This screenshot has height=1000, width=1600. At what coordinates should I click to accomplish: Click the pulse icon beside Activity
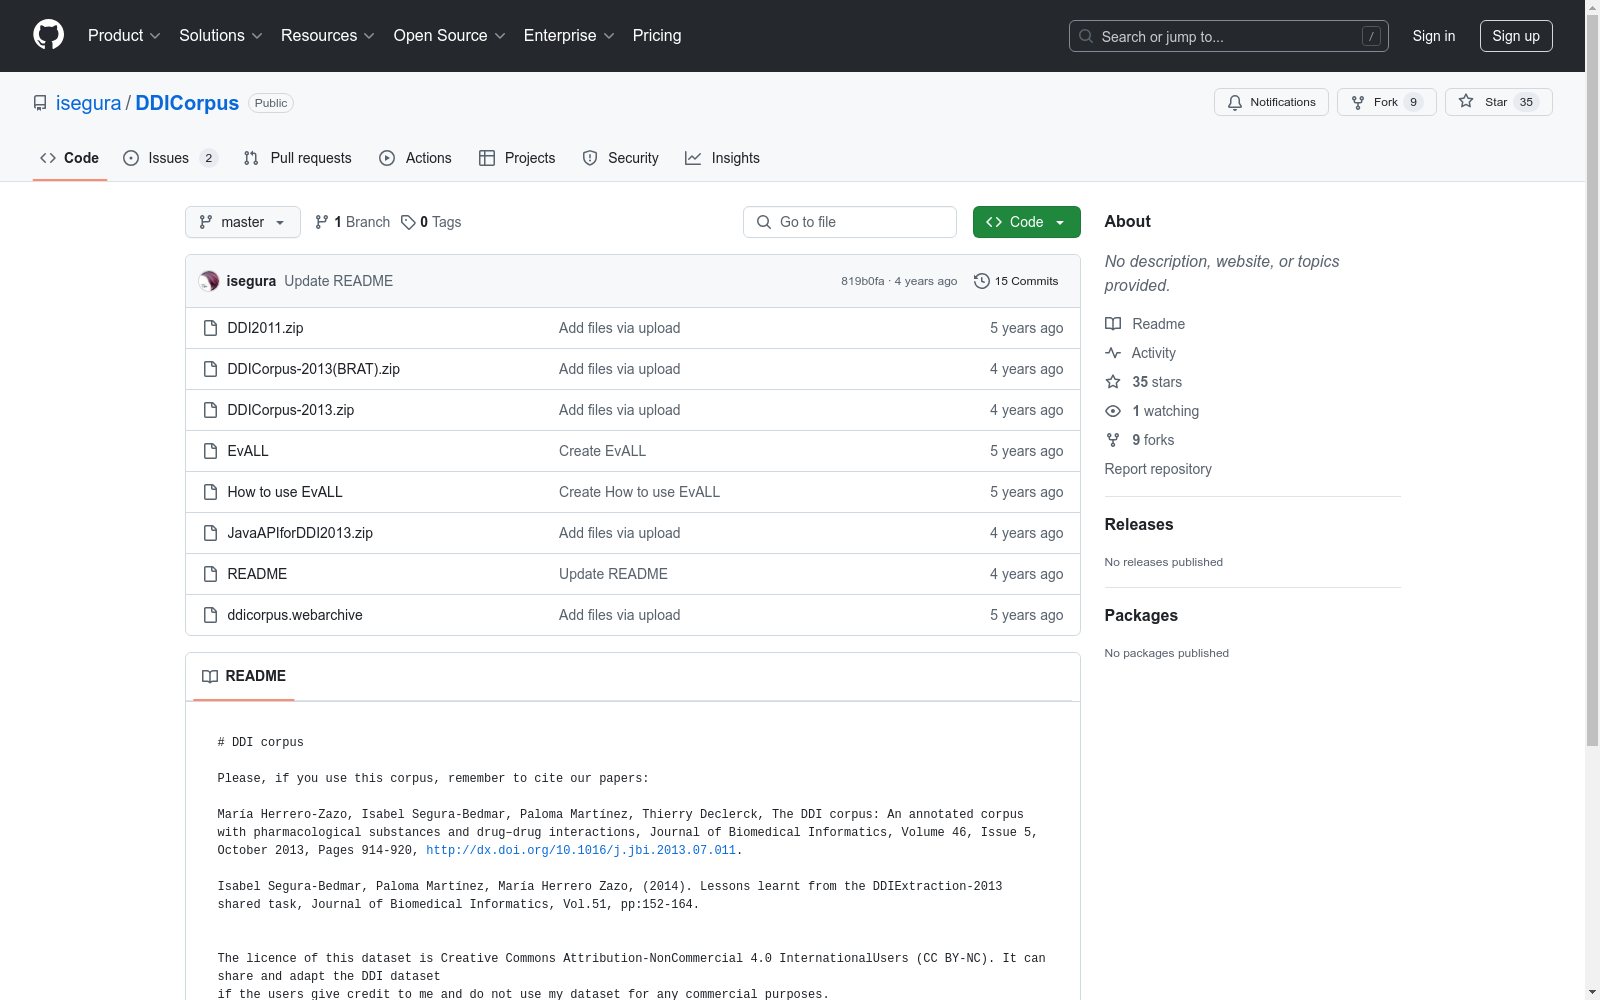pos(1113,353)
